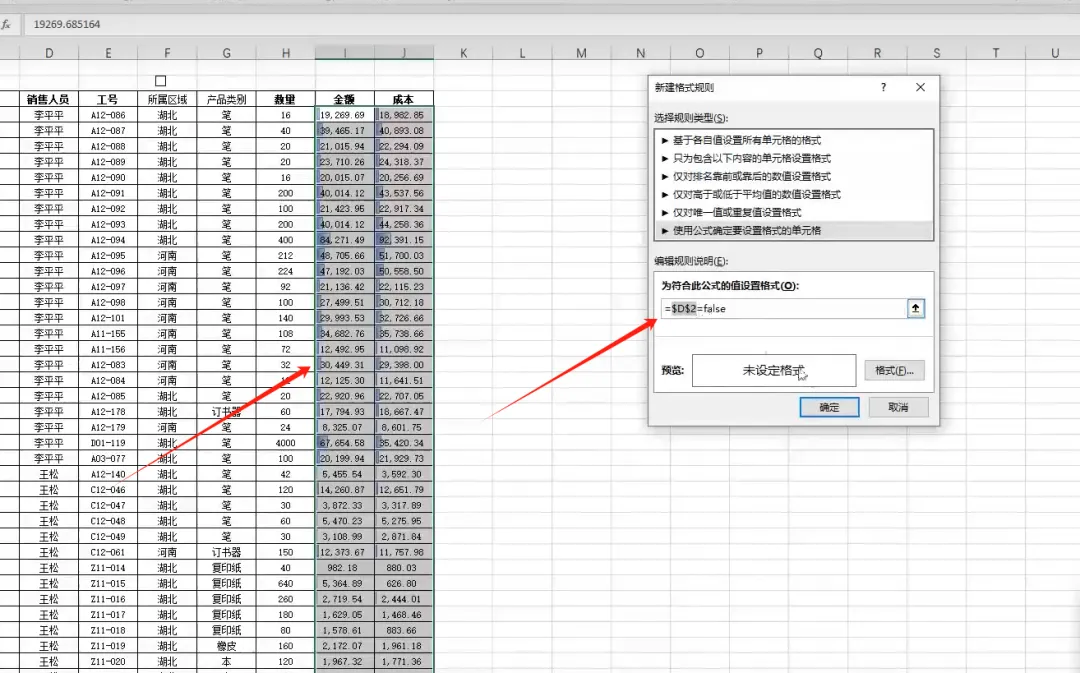Click 橡皮 product cell in row Z11-019
Viewport: 1080px width, 673px height.
click(227, 646)
